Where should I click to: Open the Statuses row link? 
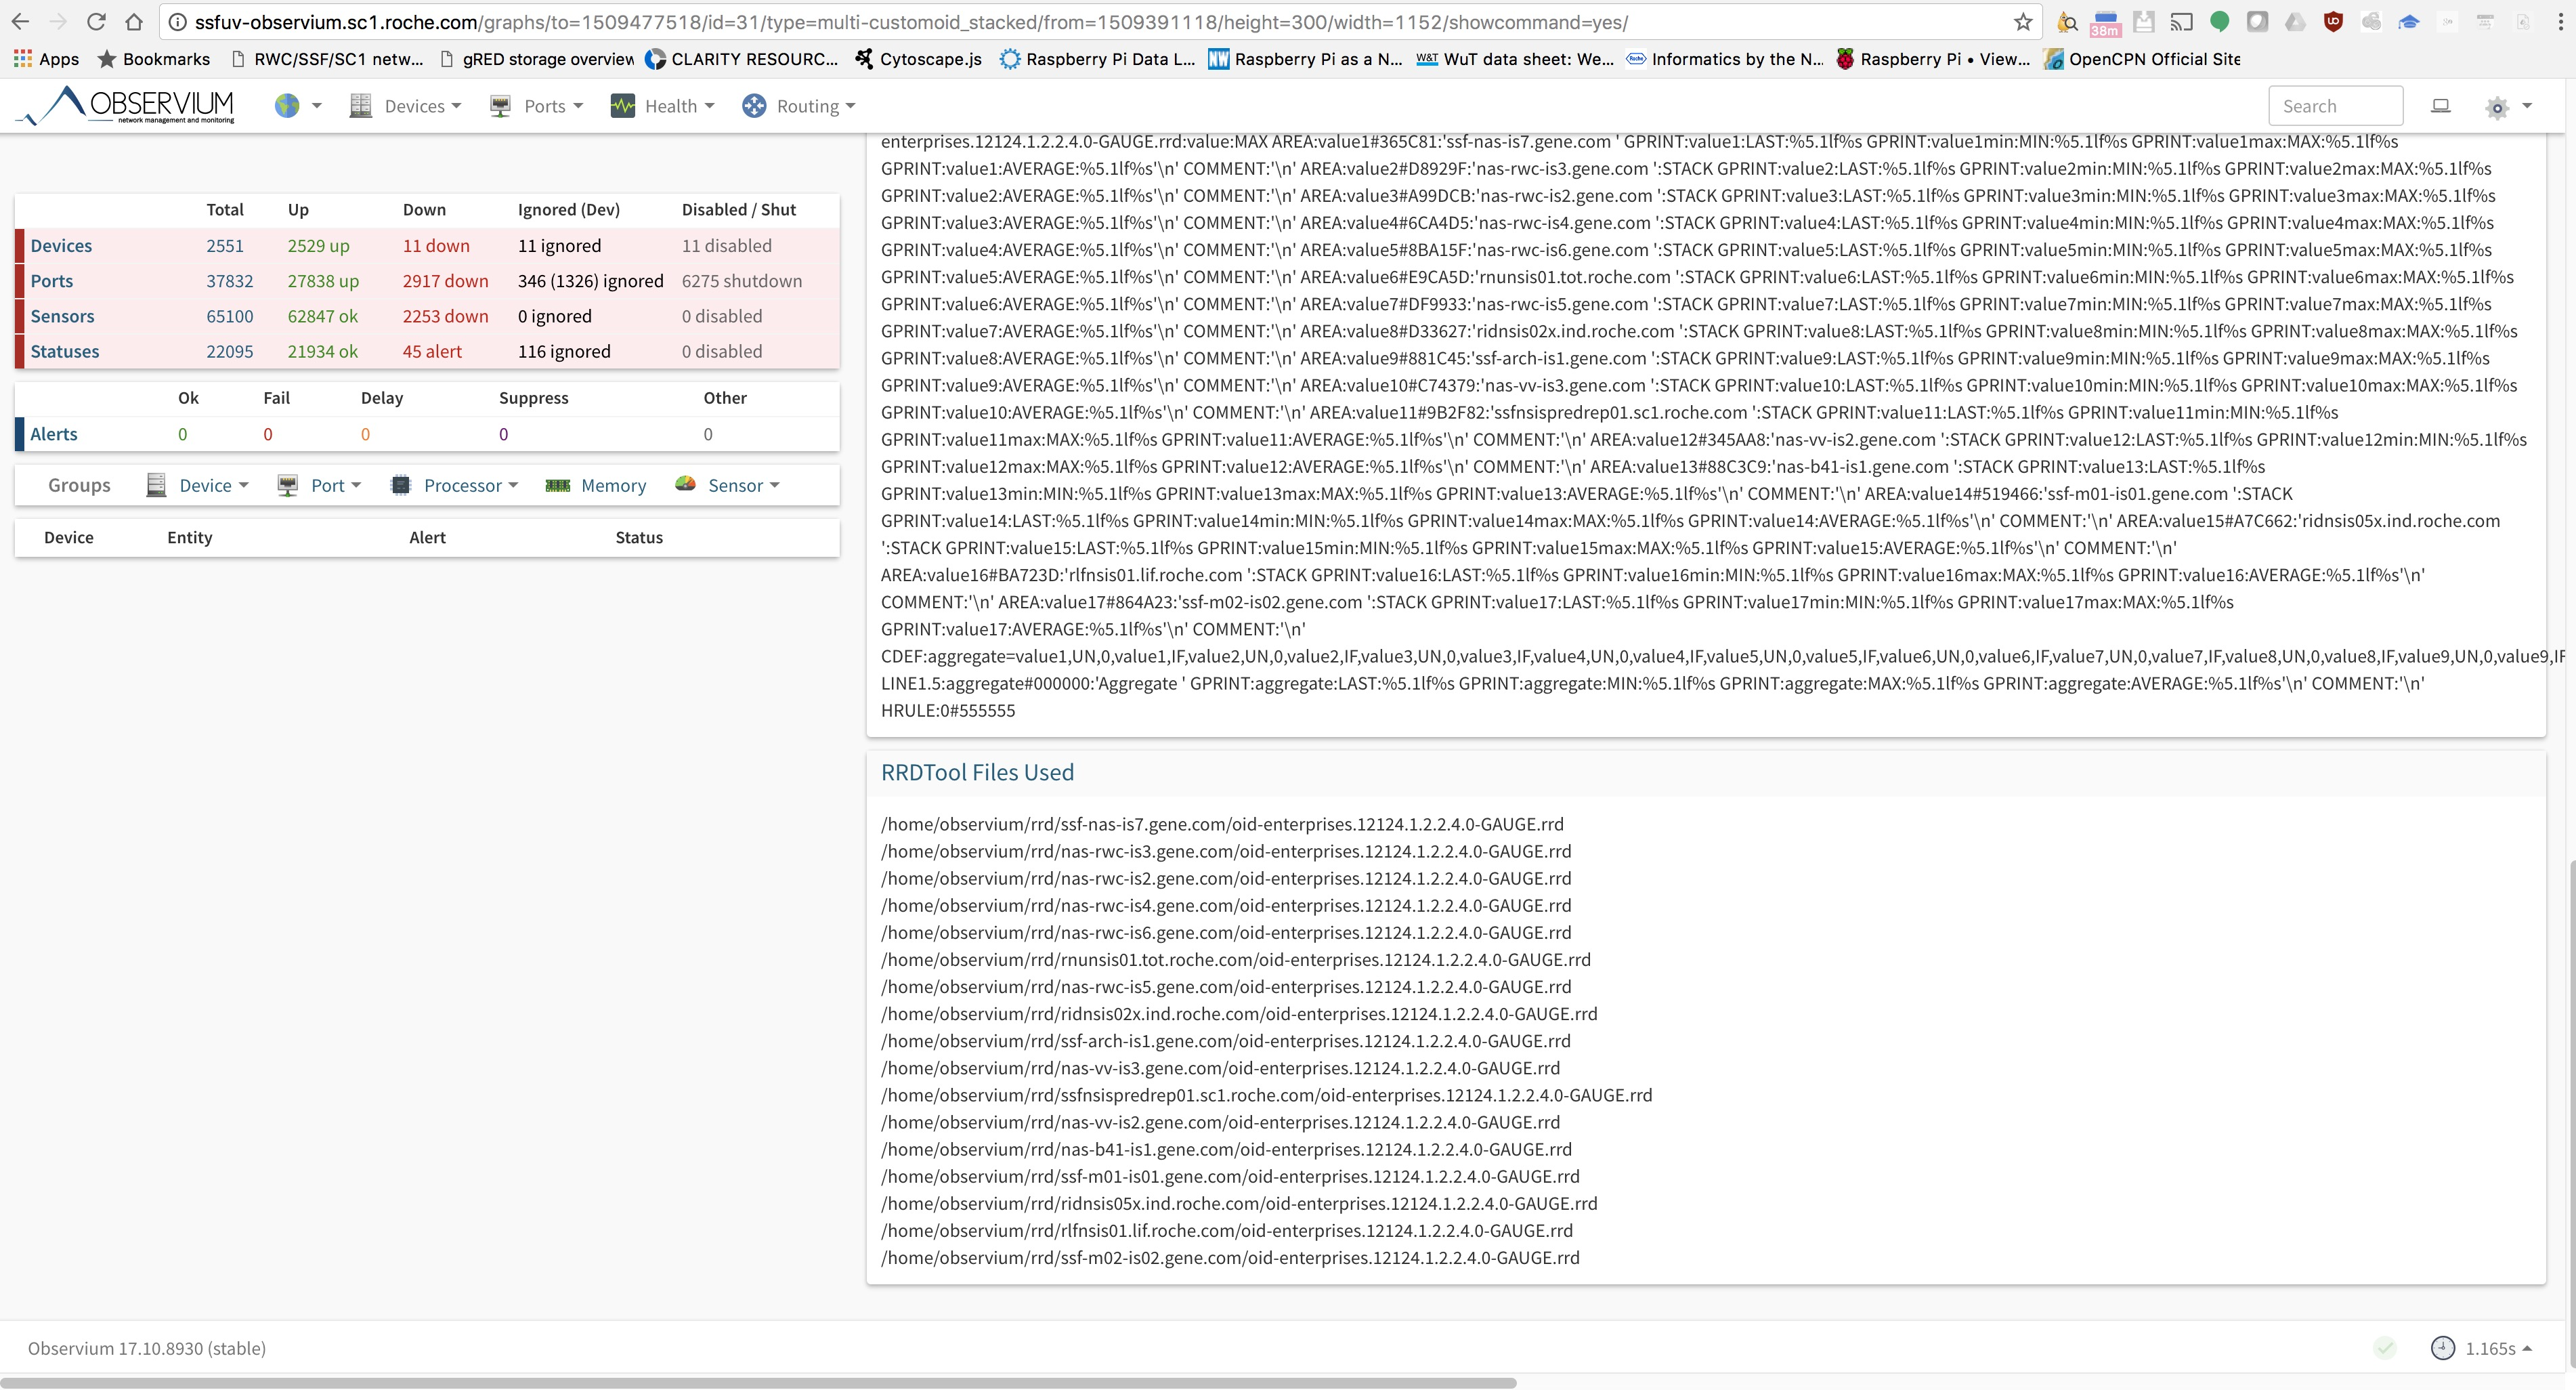tap(65, 351)
